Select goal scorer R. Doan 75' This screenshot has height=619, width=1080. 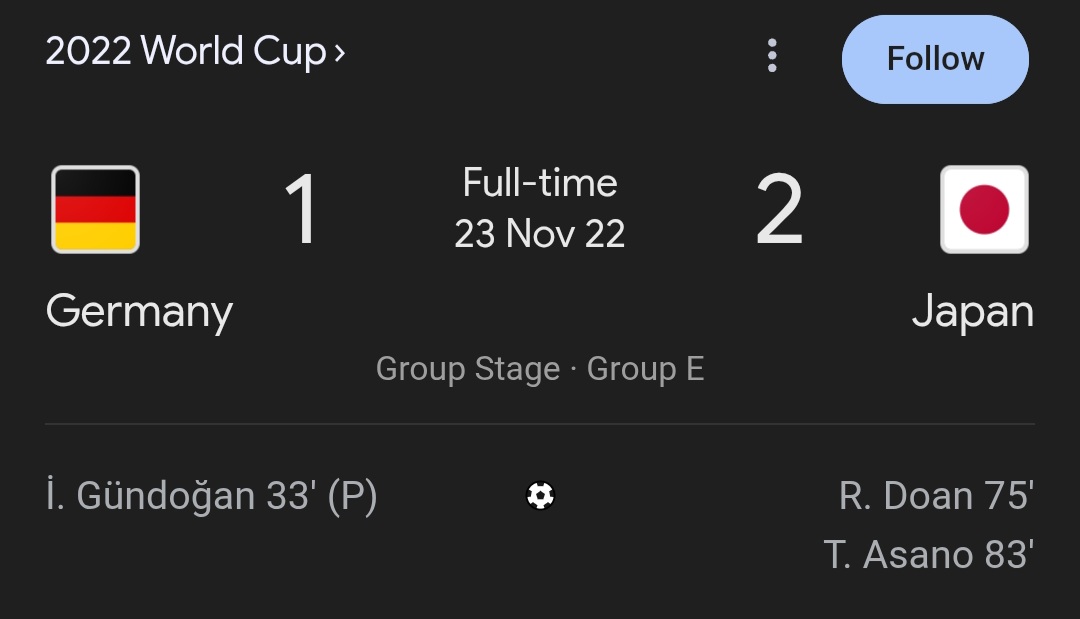click(936, 496)
